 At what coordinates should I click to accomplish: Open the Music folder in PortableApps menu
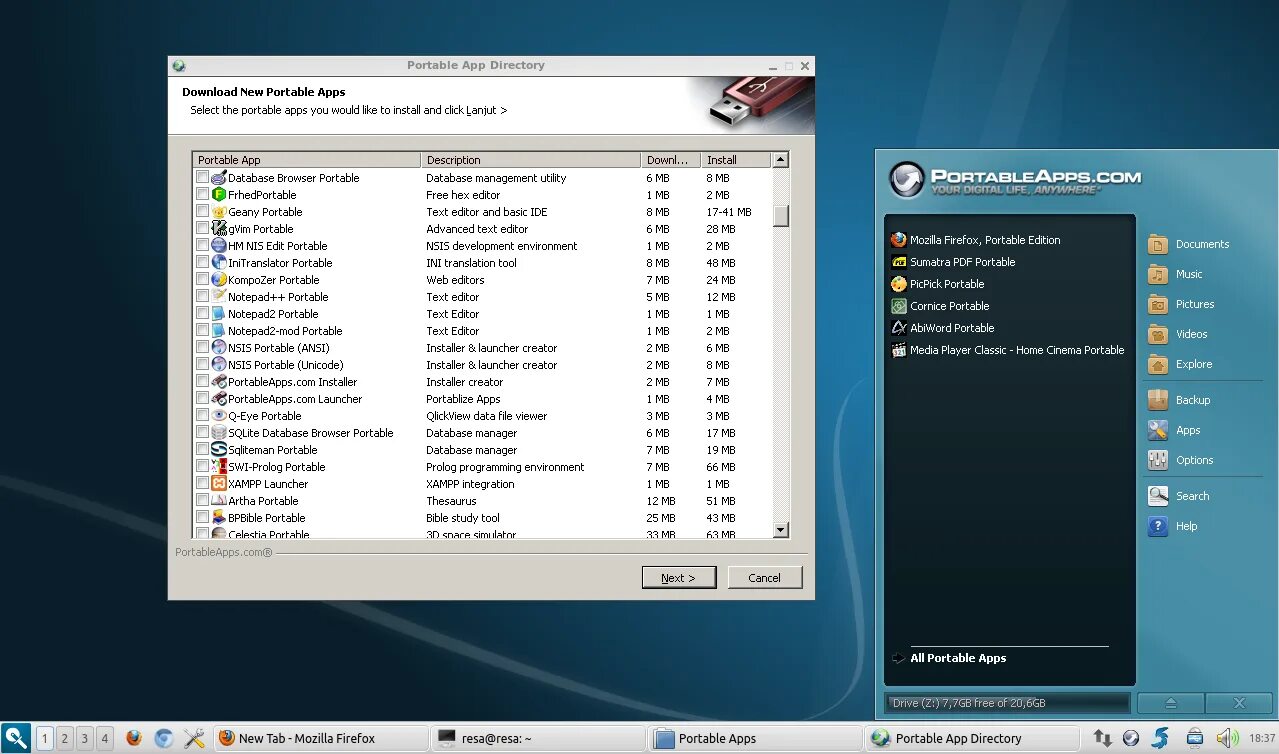pos(1176,274)
